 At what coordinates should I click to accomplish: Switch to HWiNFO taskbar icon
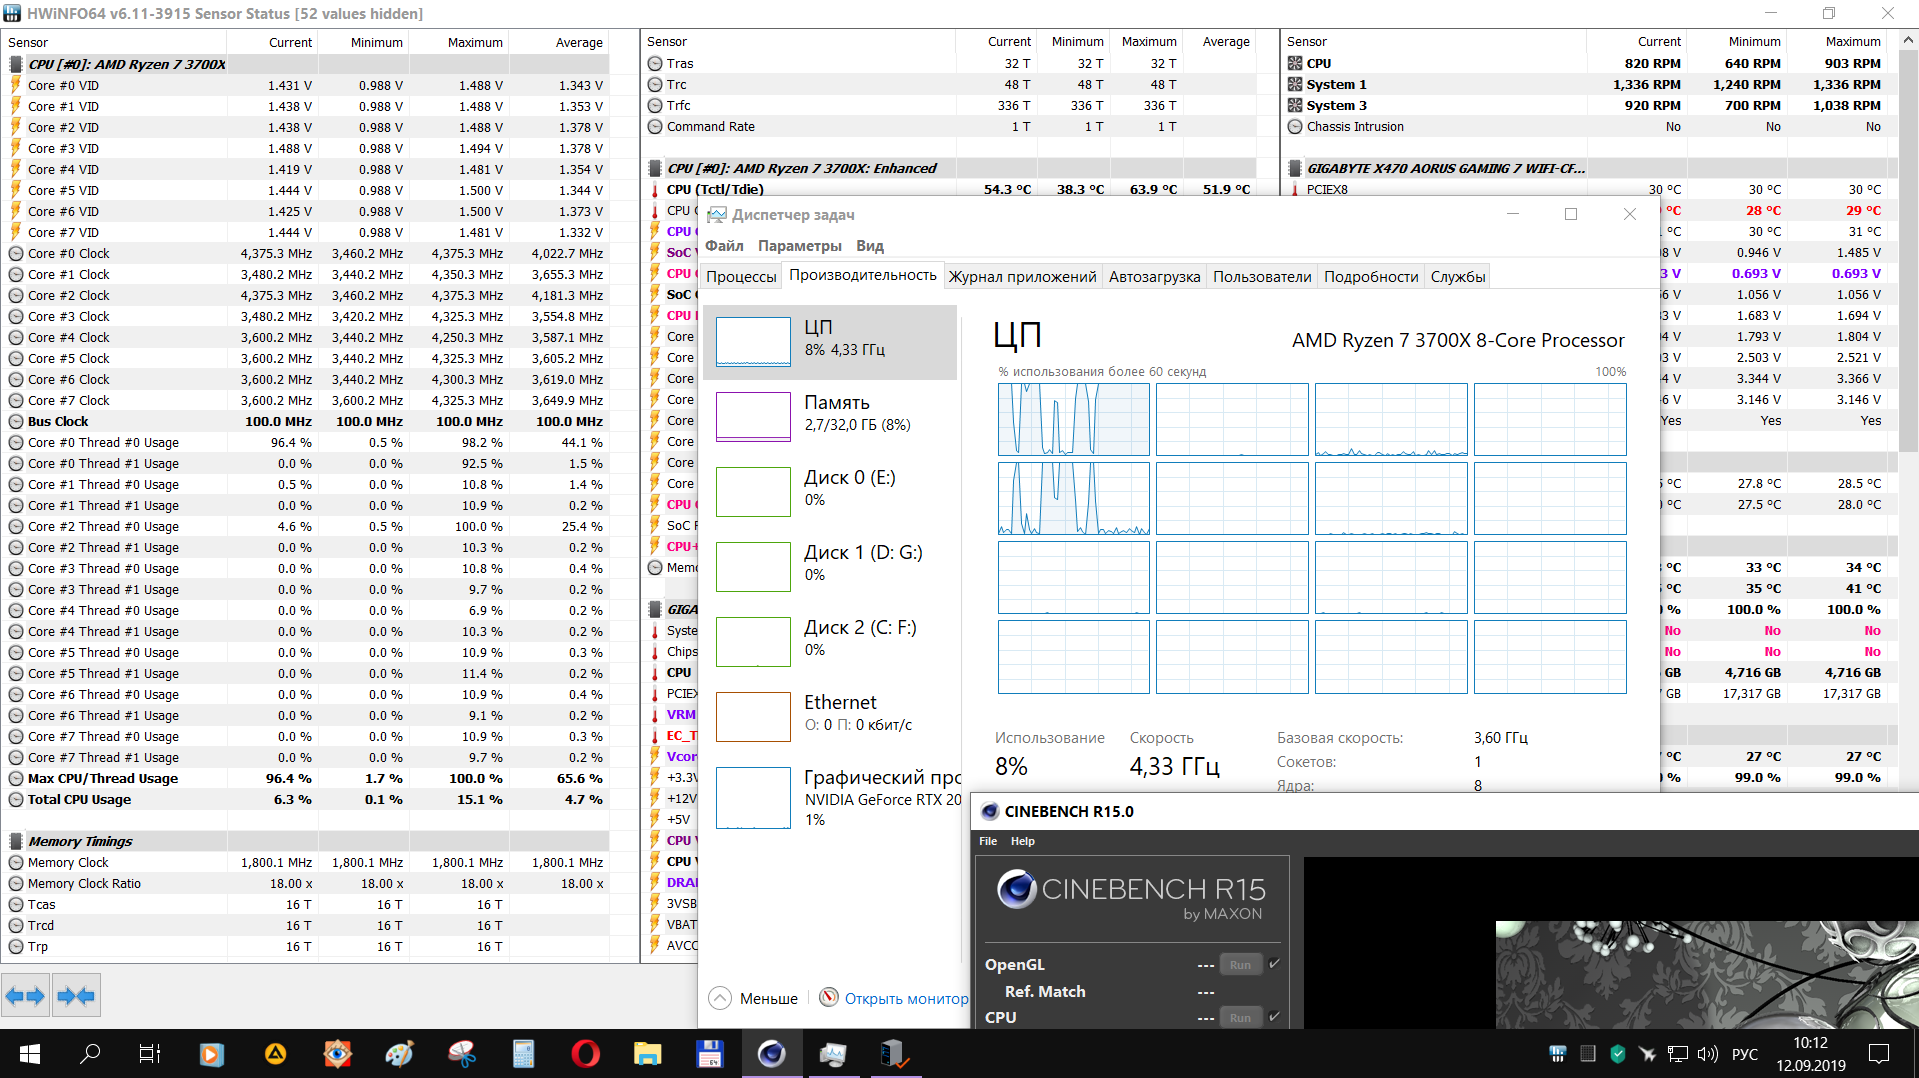(x=895, y=1053)
